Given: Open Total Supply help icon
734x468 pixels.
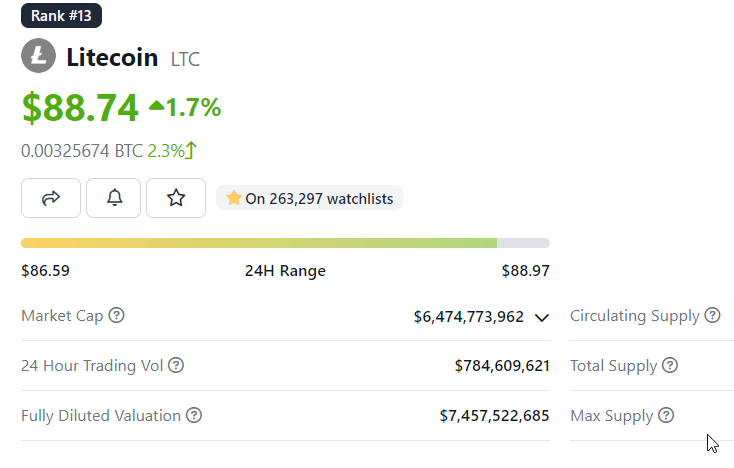Looking at the screenshot, I should click(670, 365).
